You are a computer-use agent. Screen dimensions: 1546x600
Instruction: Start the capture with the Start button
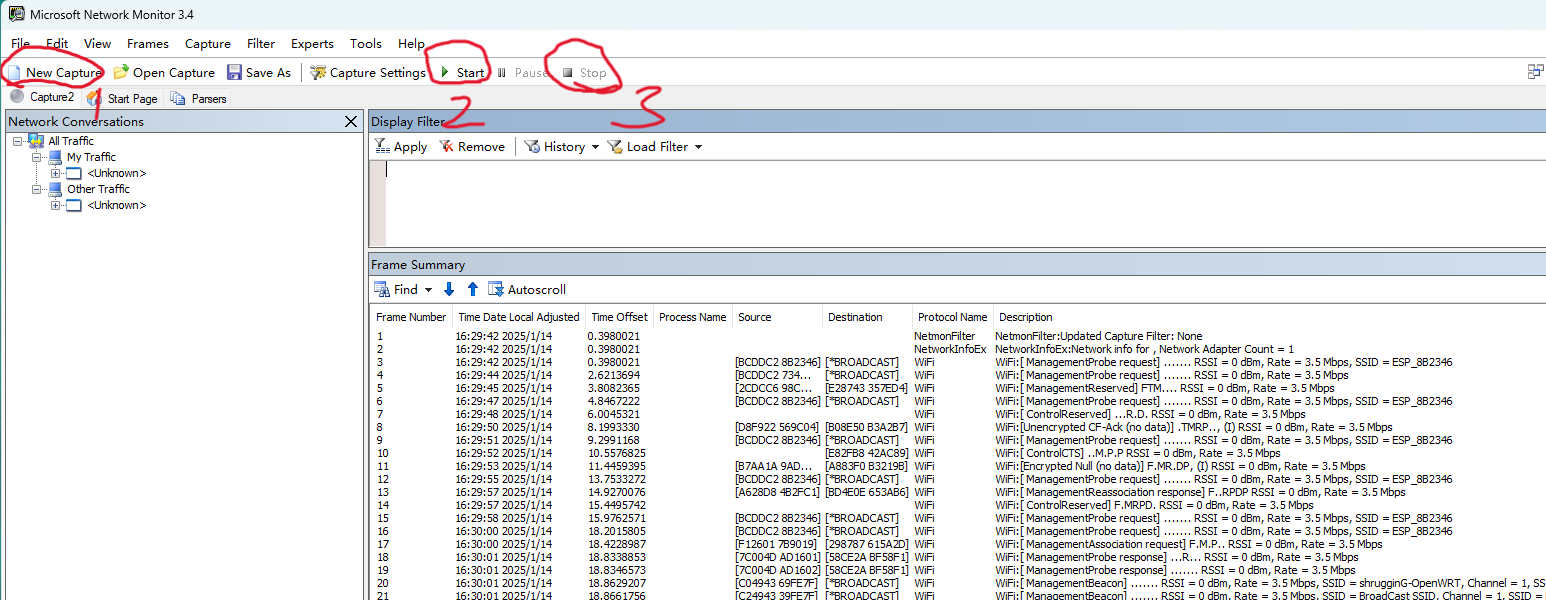462,72
